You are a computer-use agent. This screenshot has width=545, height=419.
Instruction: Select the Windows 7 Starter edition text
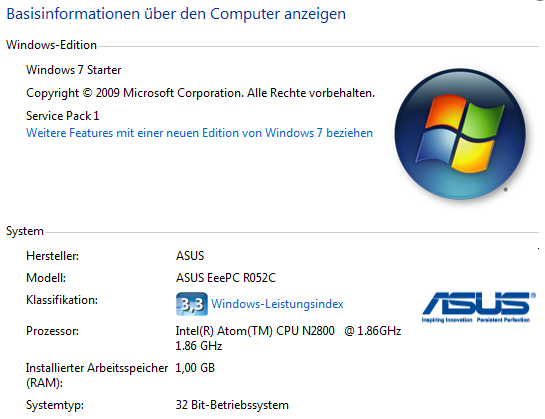tap(74, 70)
